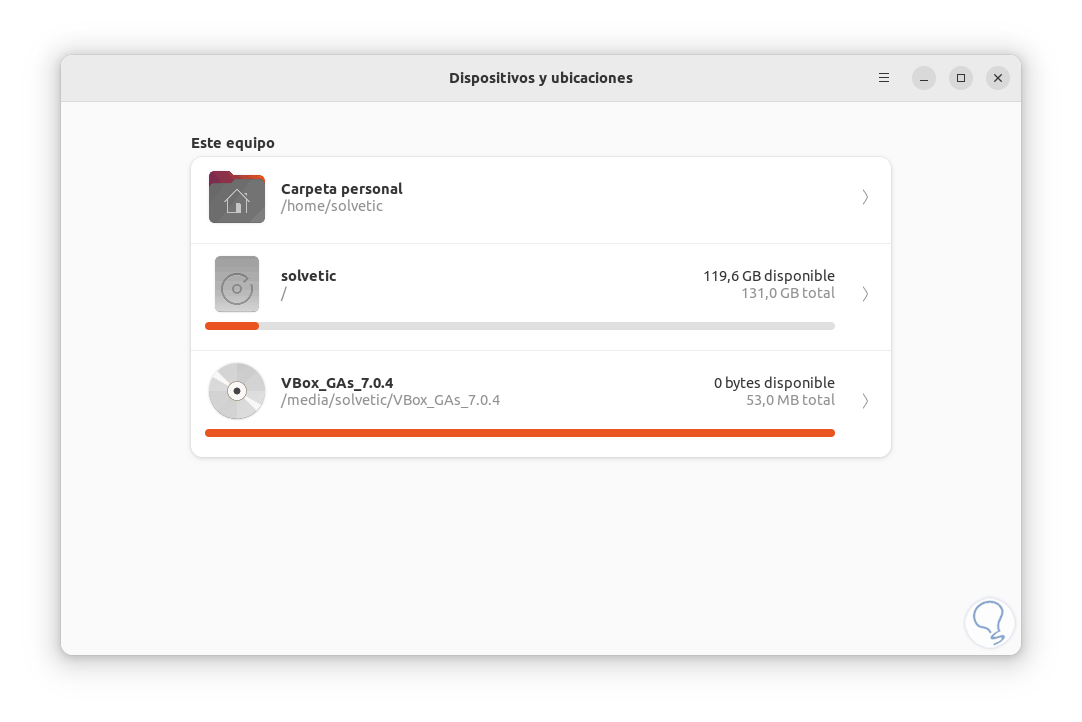Click the Solvetic watermark logo

[989, 622]
